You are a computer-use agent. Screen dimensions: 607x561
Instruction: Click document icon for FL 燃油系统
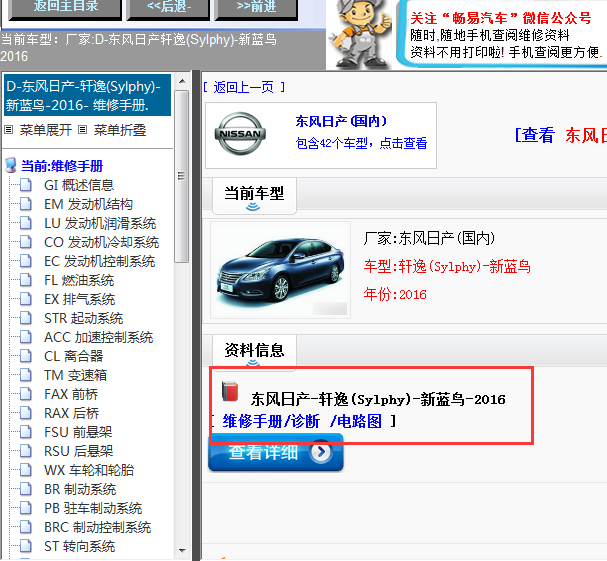[26, 280]
